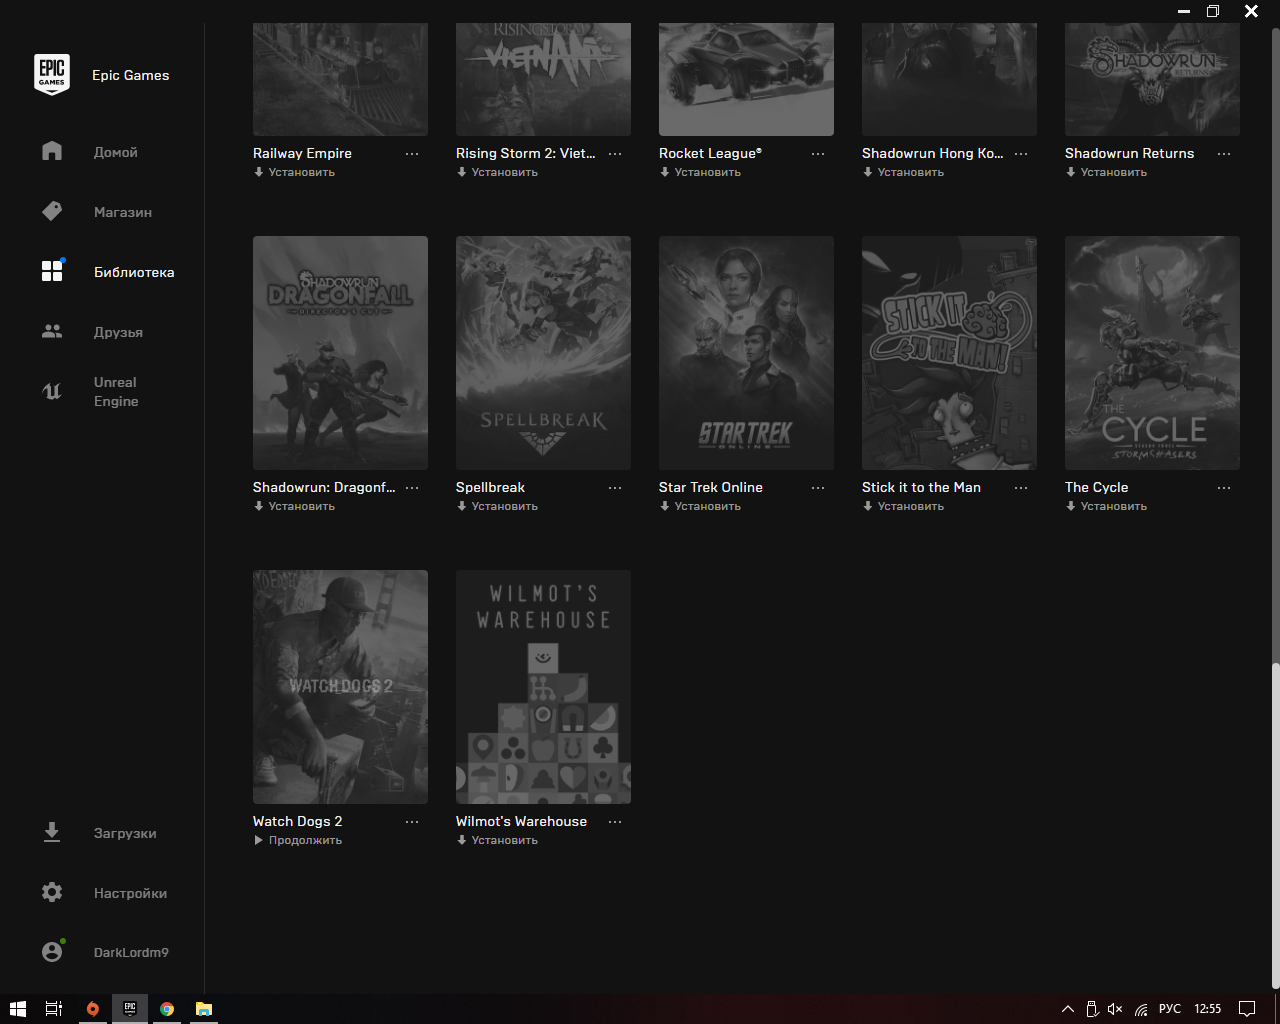This screenshot has width=1280, height=1024.
Task: Open the Shadowrun Dragonfall cover art
Action: pyautogui.click(x=340, y=353)
